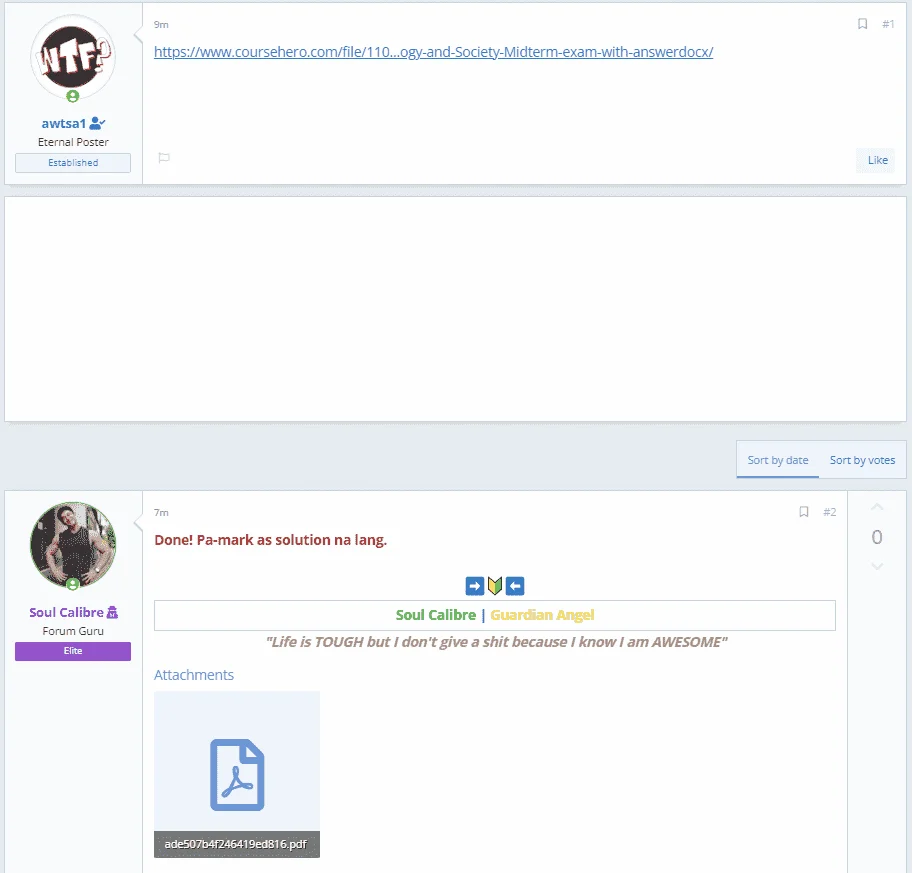912x873 pixels.
Task: Downvote post #2
Action: pos(877,566)
